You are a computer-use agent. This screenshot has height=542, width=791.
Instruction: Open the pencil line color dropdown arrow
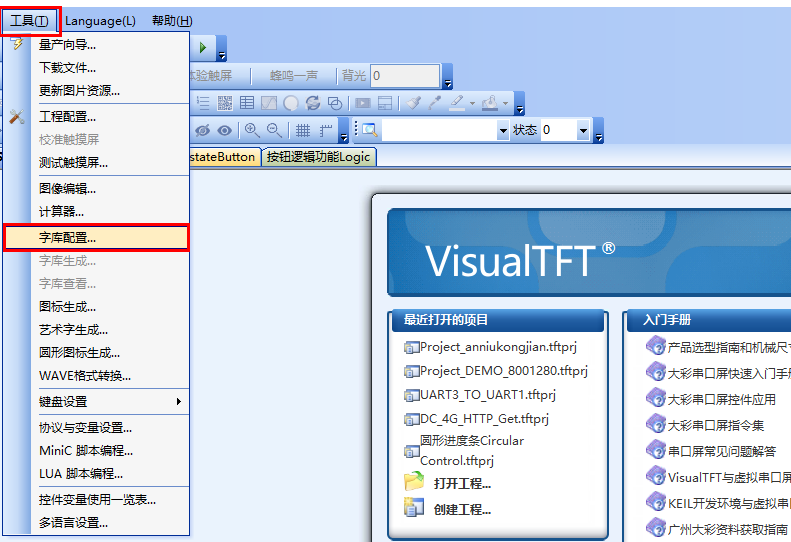coord(472,103)
